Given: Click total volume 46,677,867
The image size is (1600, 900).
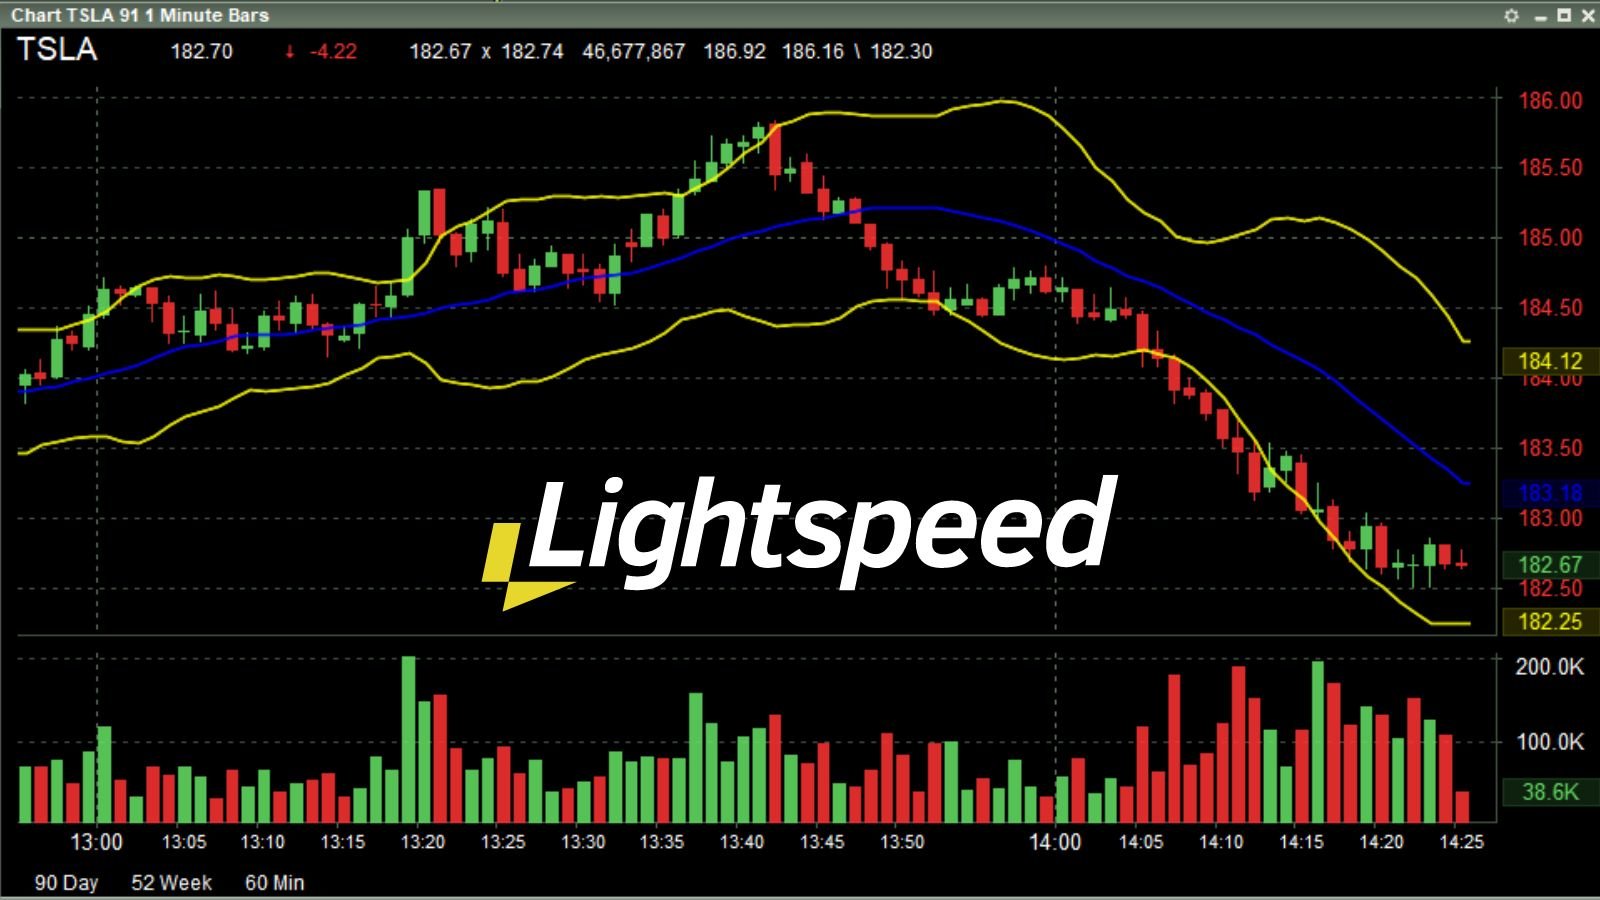Looking at the screenshot, I should click(x=633, y=51).
